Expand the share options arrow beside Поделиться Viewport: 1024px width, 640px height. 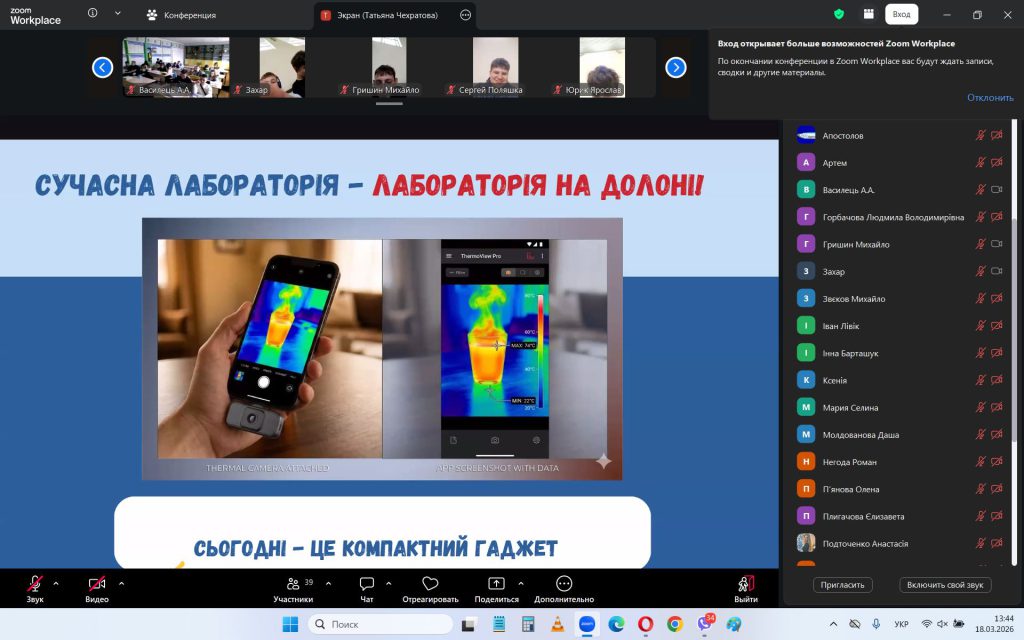coord(521,583)
